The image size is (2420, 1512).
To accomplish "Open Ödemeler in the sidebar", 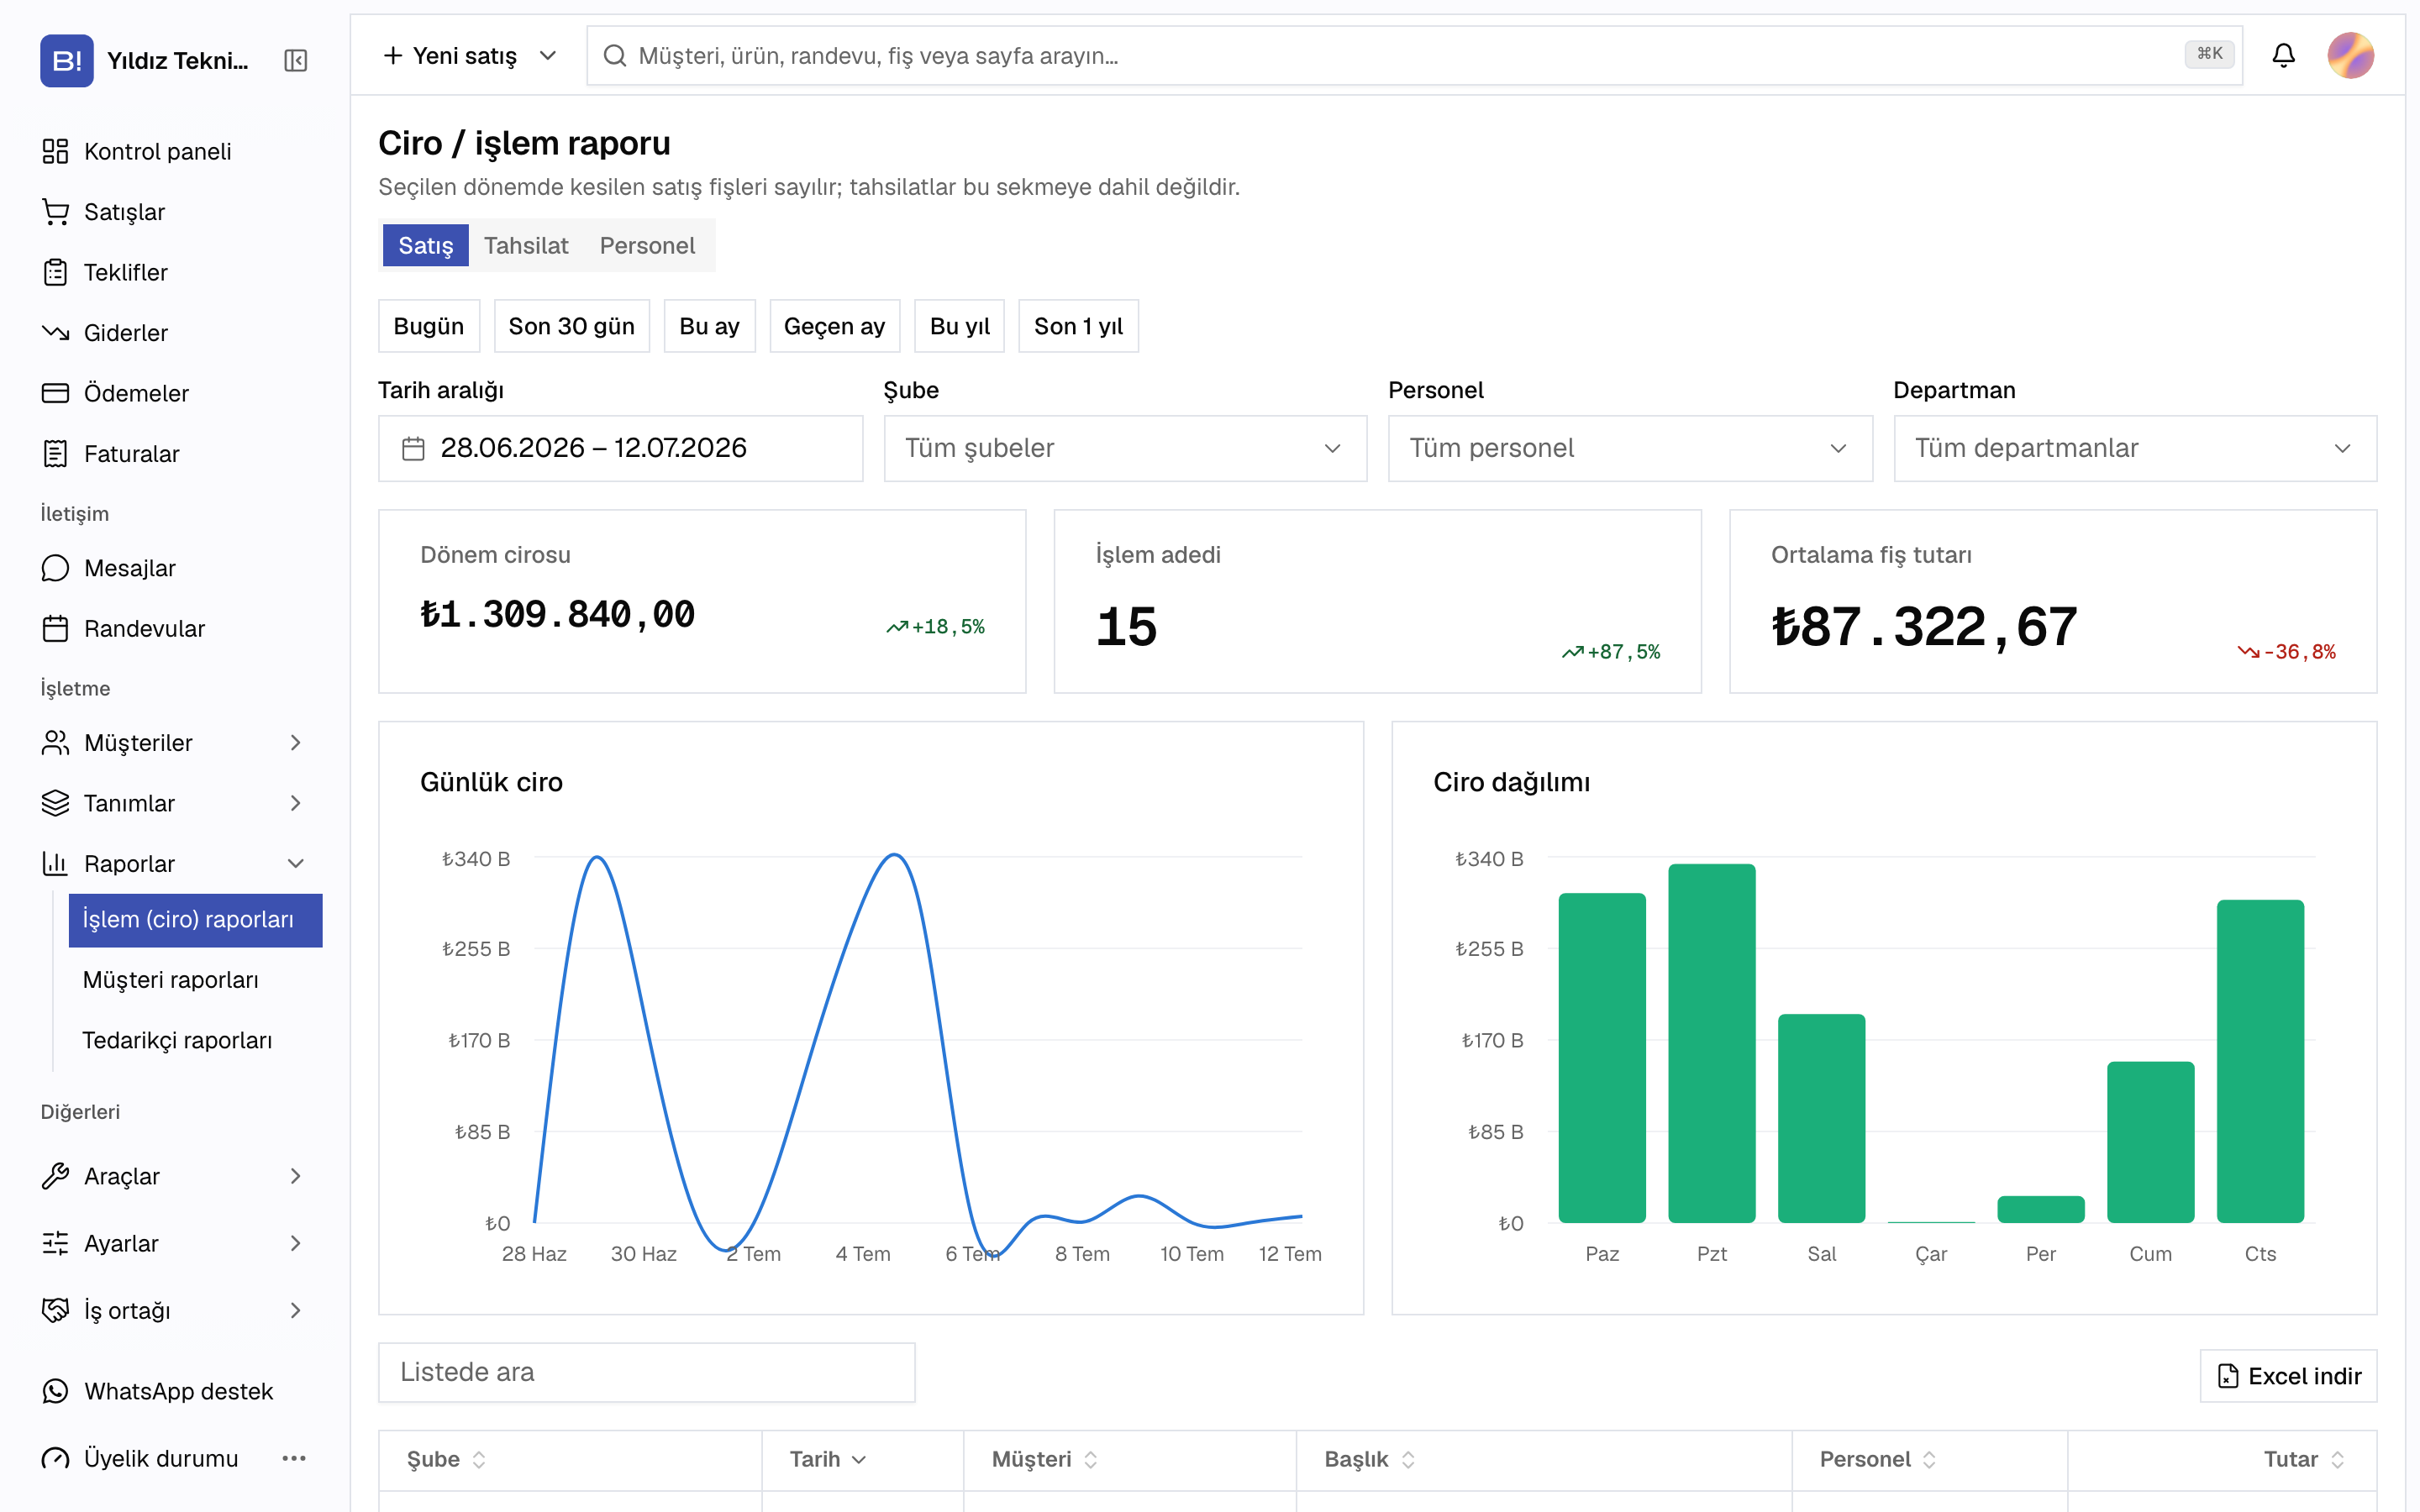I will [115, 393].
